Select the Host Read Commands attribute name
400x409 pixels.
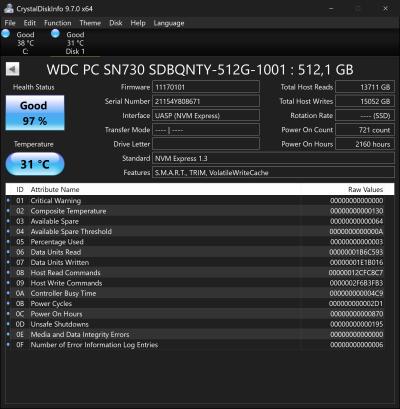(65, 273)
